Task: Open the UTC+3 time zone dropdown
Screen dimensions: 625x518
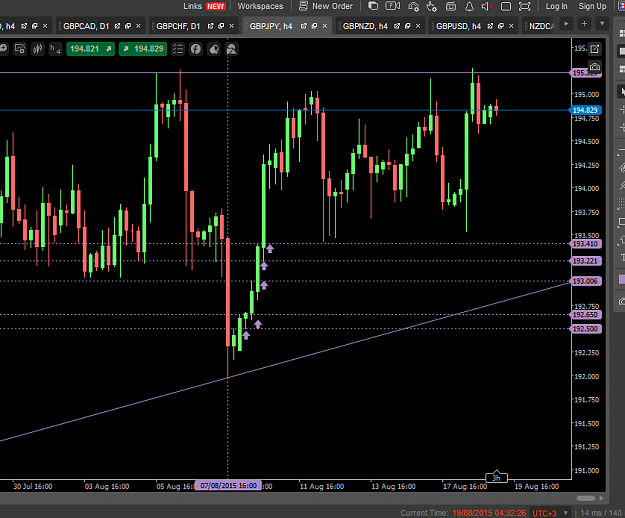Action: 550,513
